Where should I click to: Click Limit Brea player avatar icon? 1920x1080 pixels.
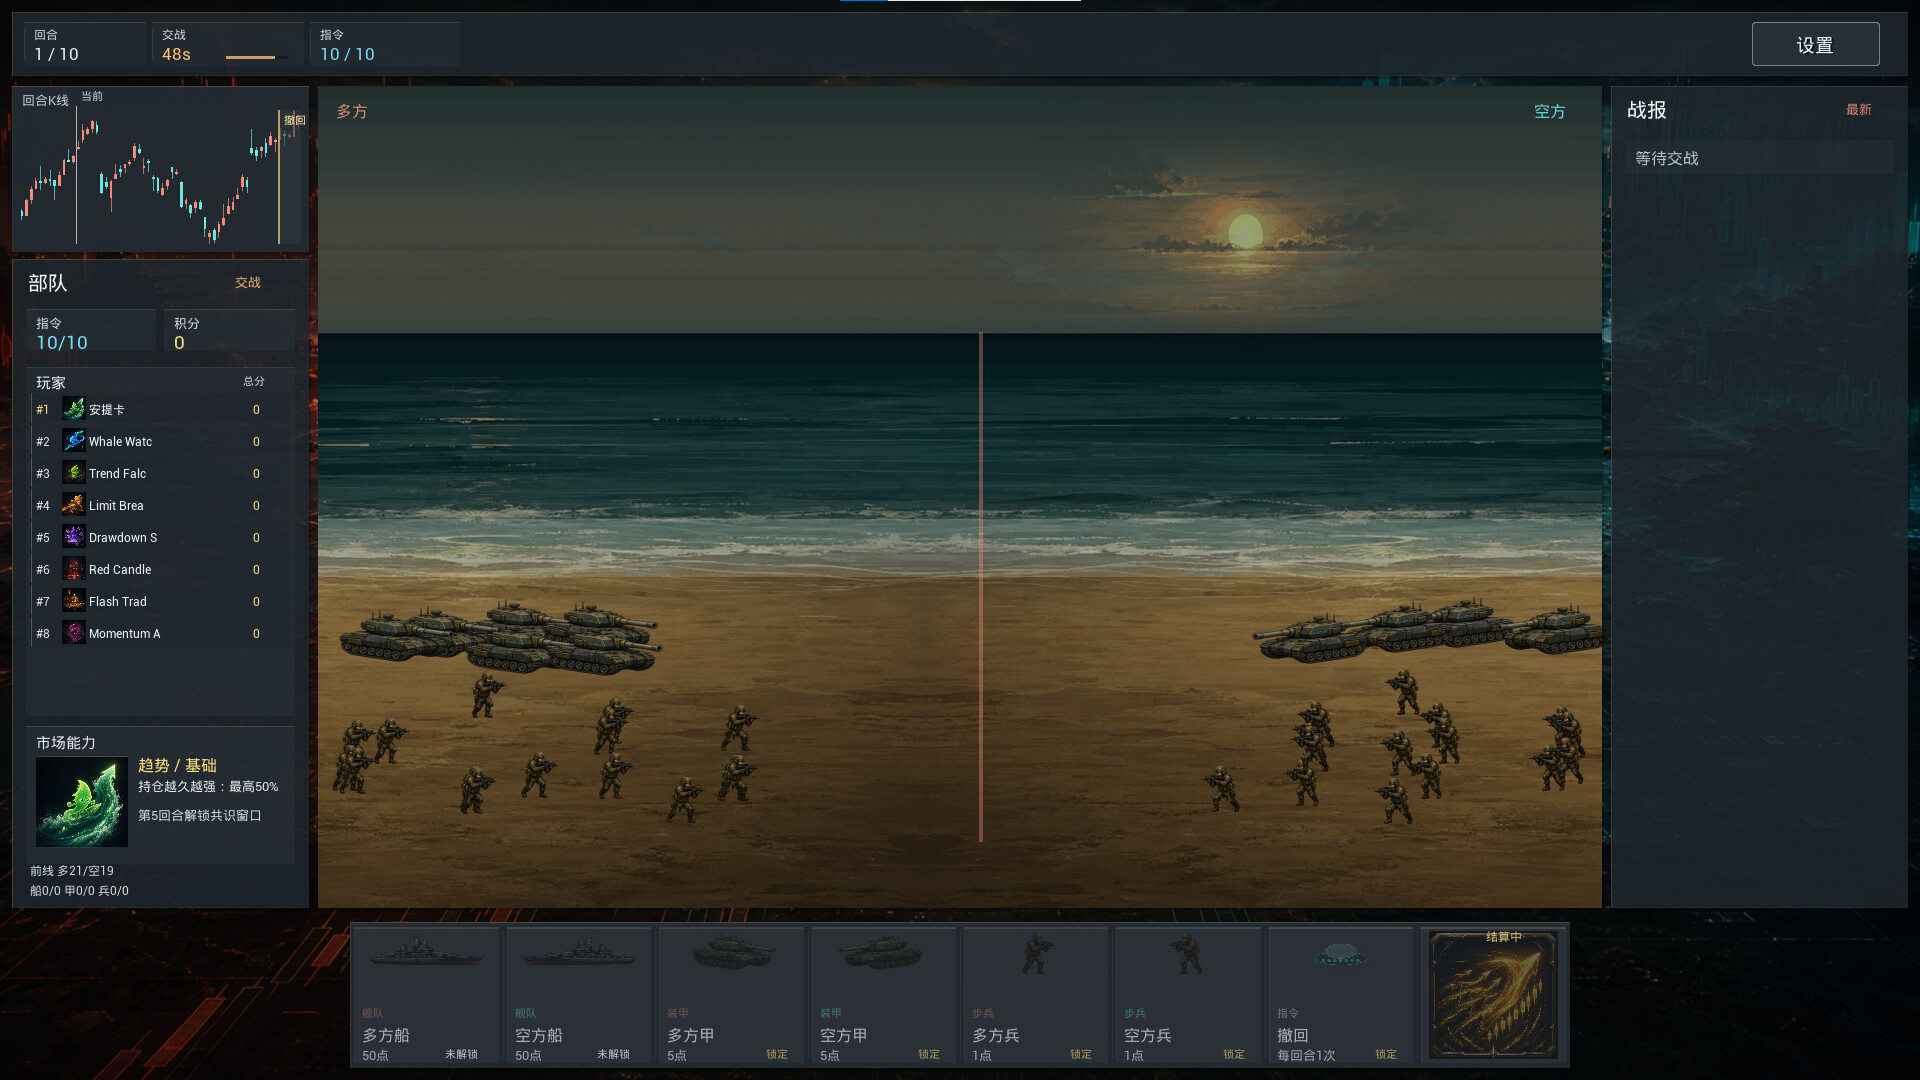[74, 505]
